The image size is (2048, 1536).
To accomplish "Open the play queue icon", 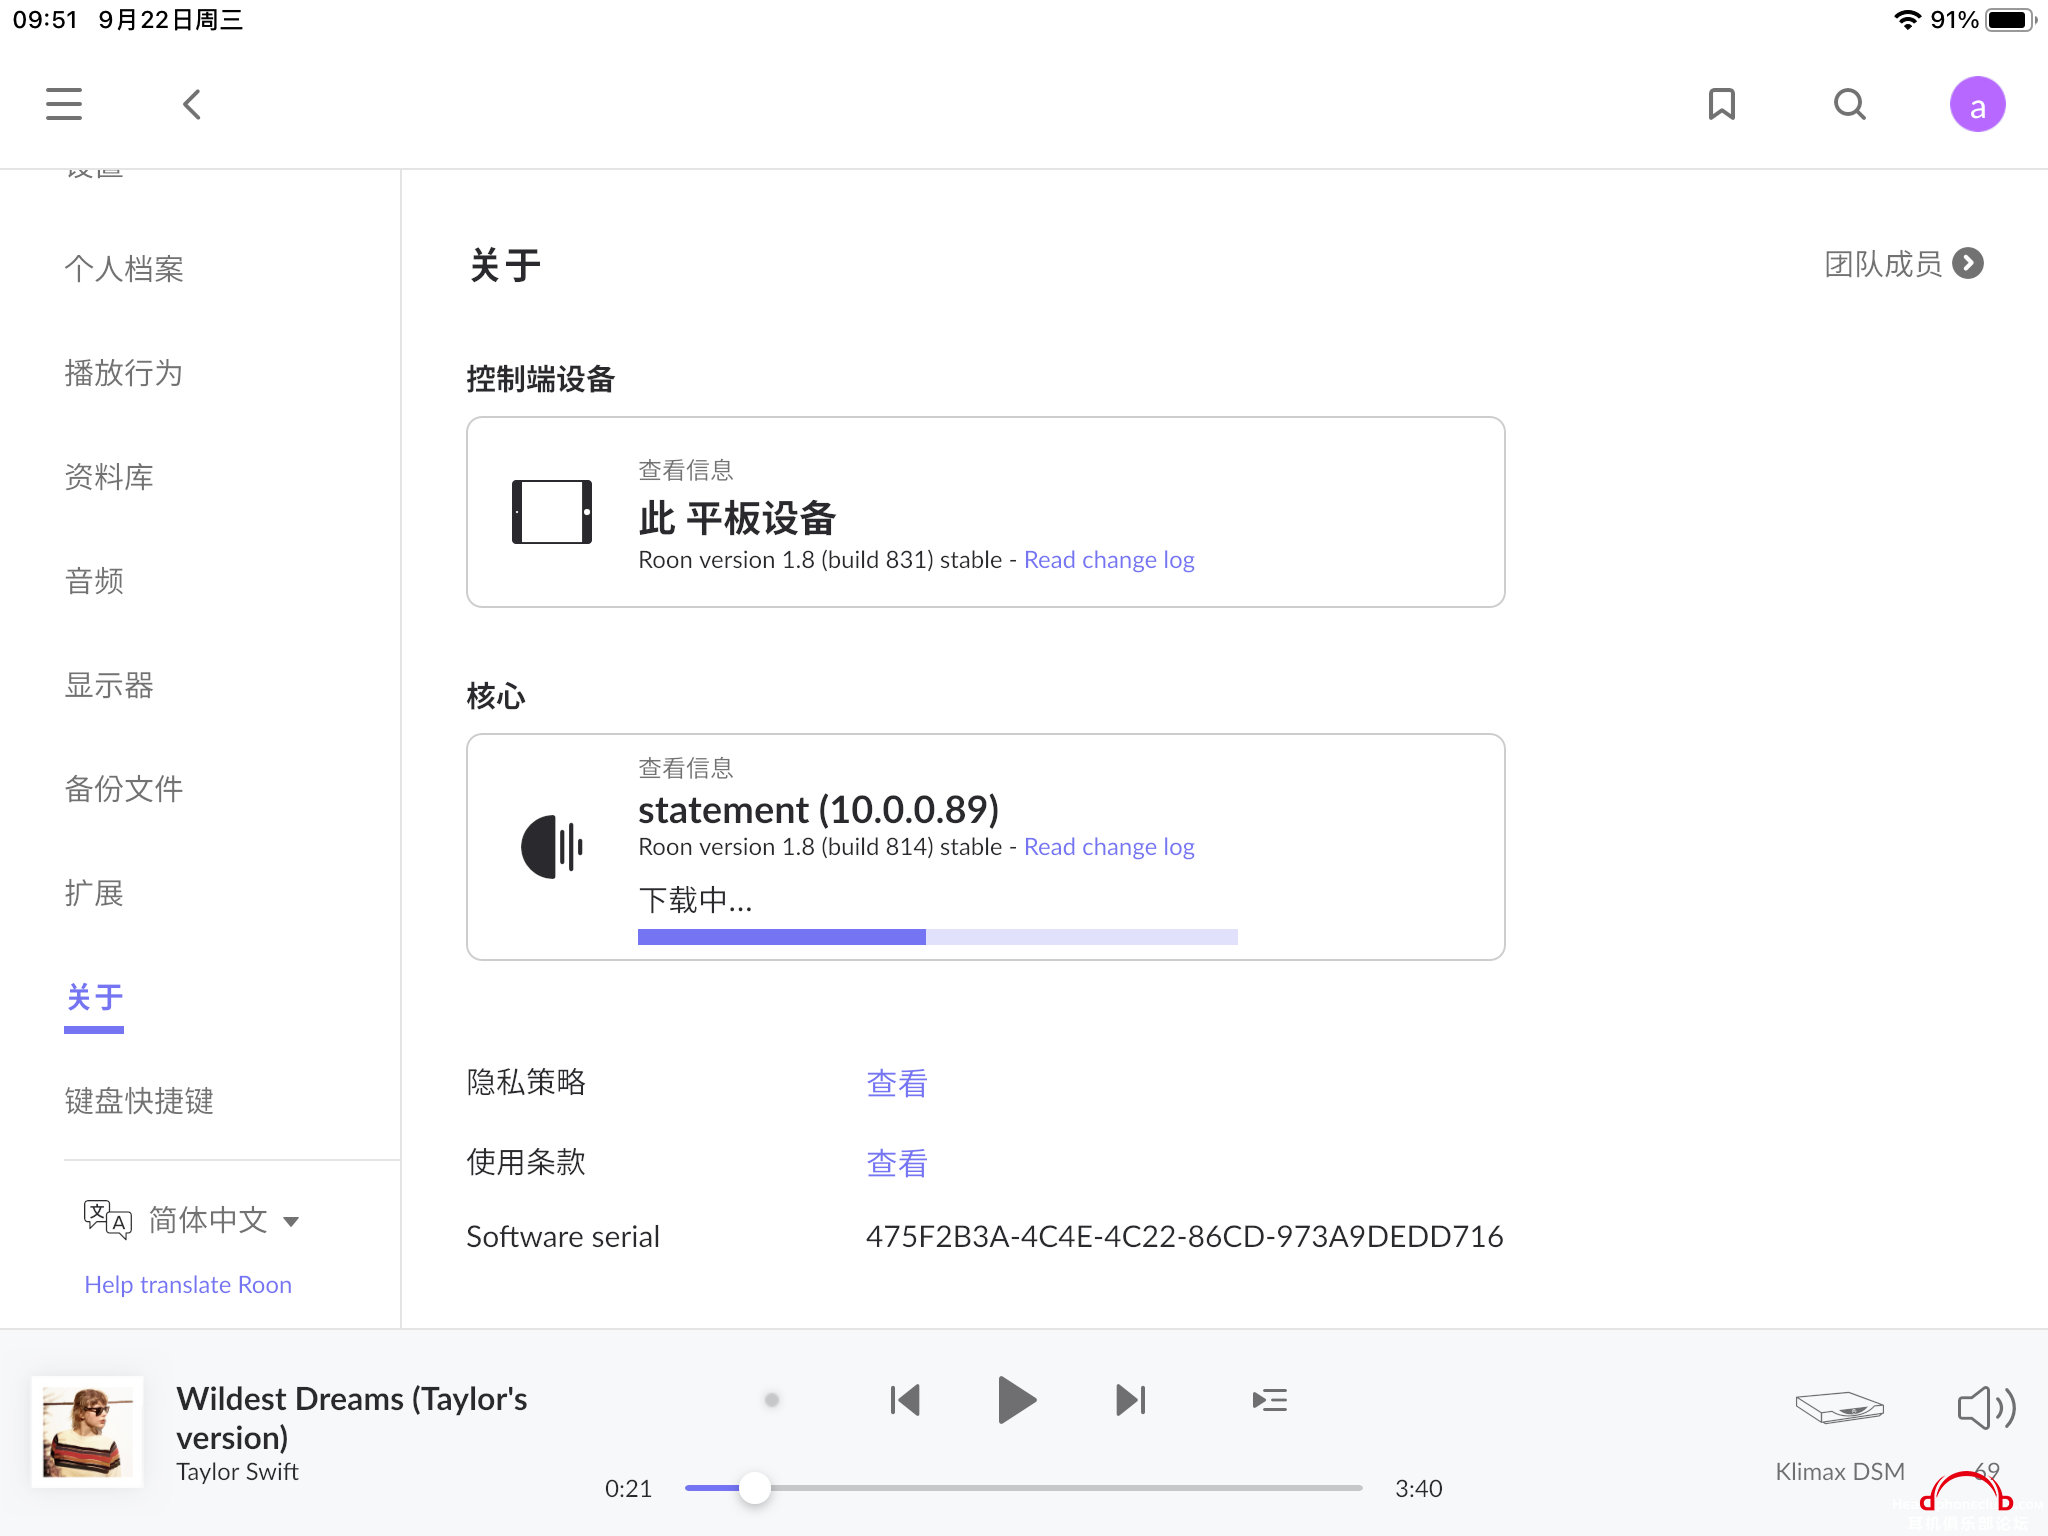I will (x=1269, y=1400).
